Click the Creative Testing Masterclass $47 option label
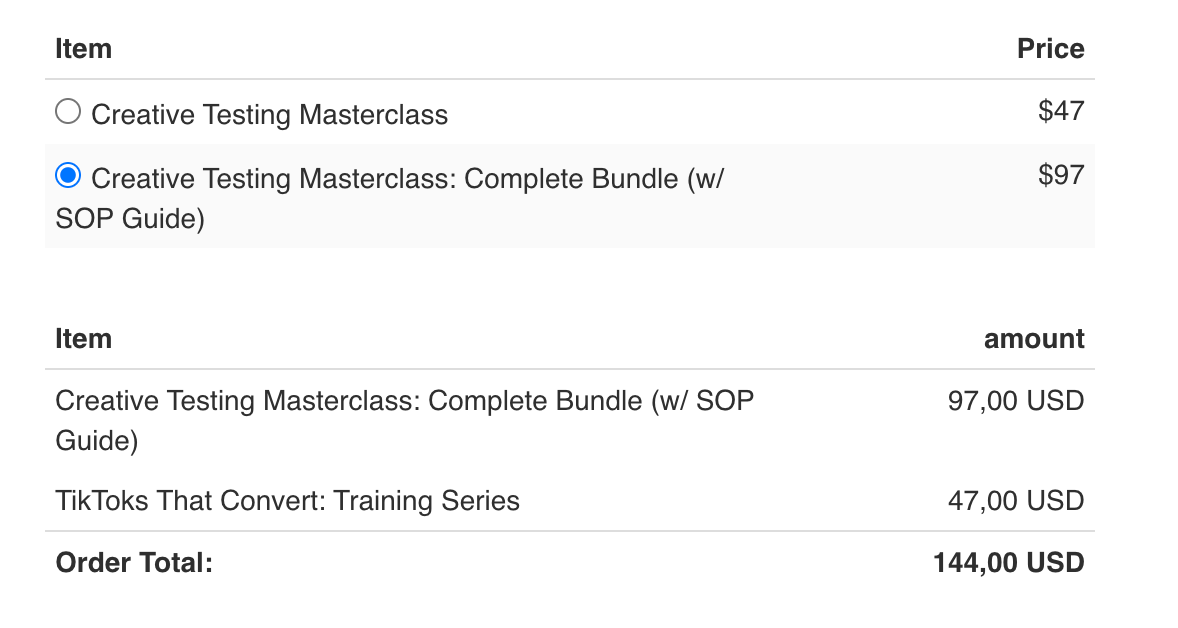The image size is (1178, 628). pos(269,115)
